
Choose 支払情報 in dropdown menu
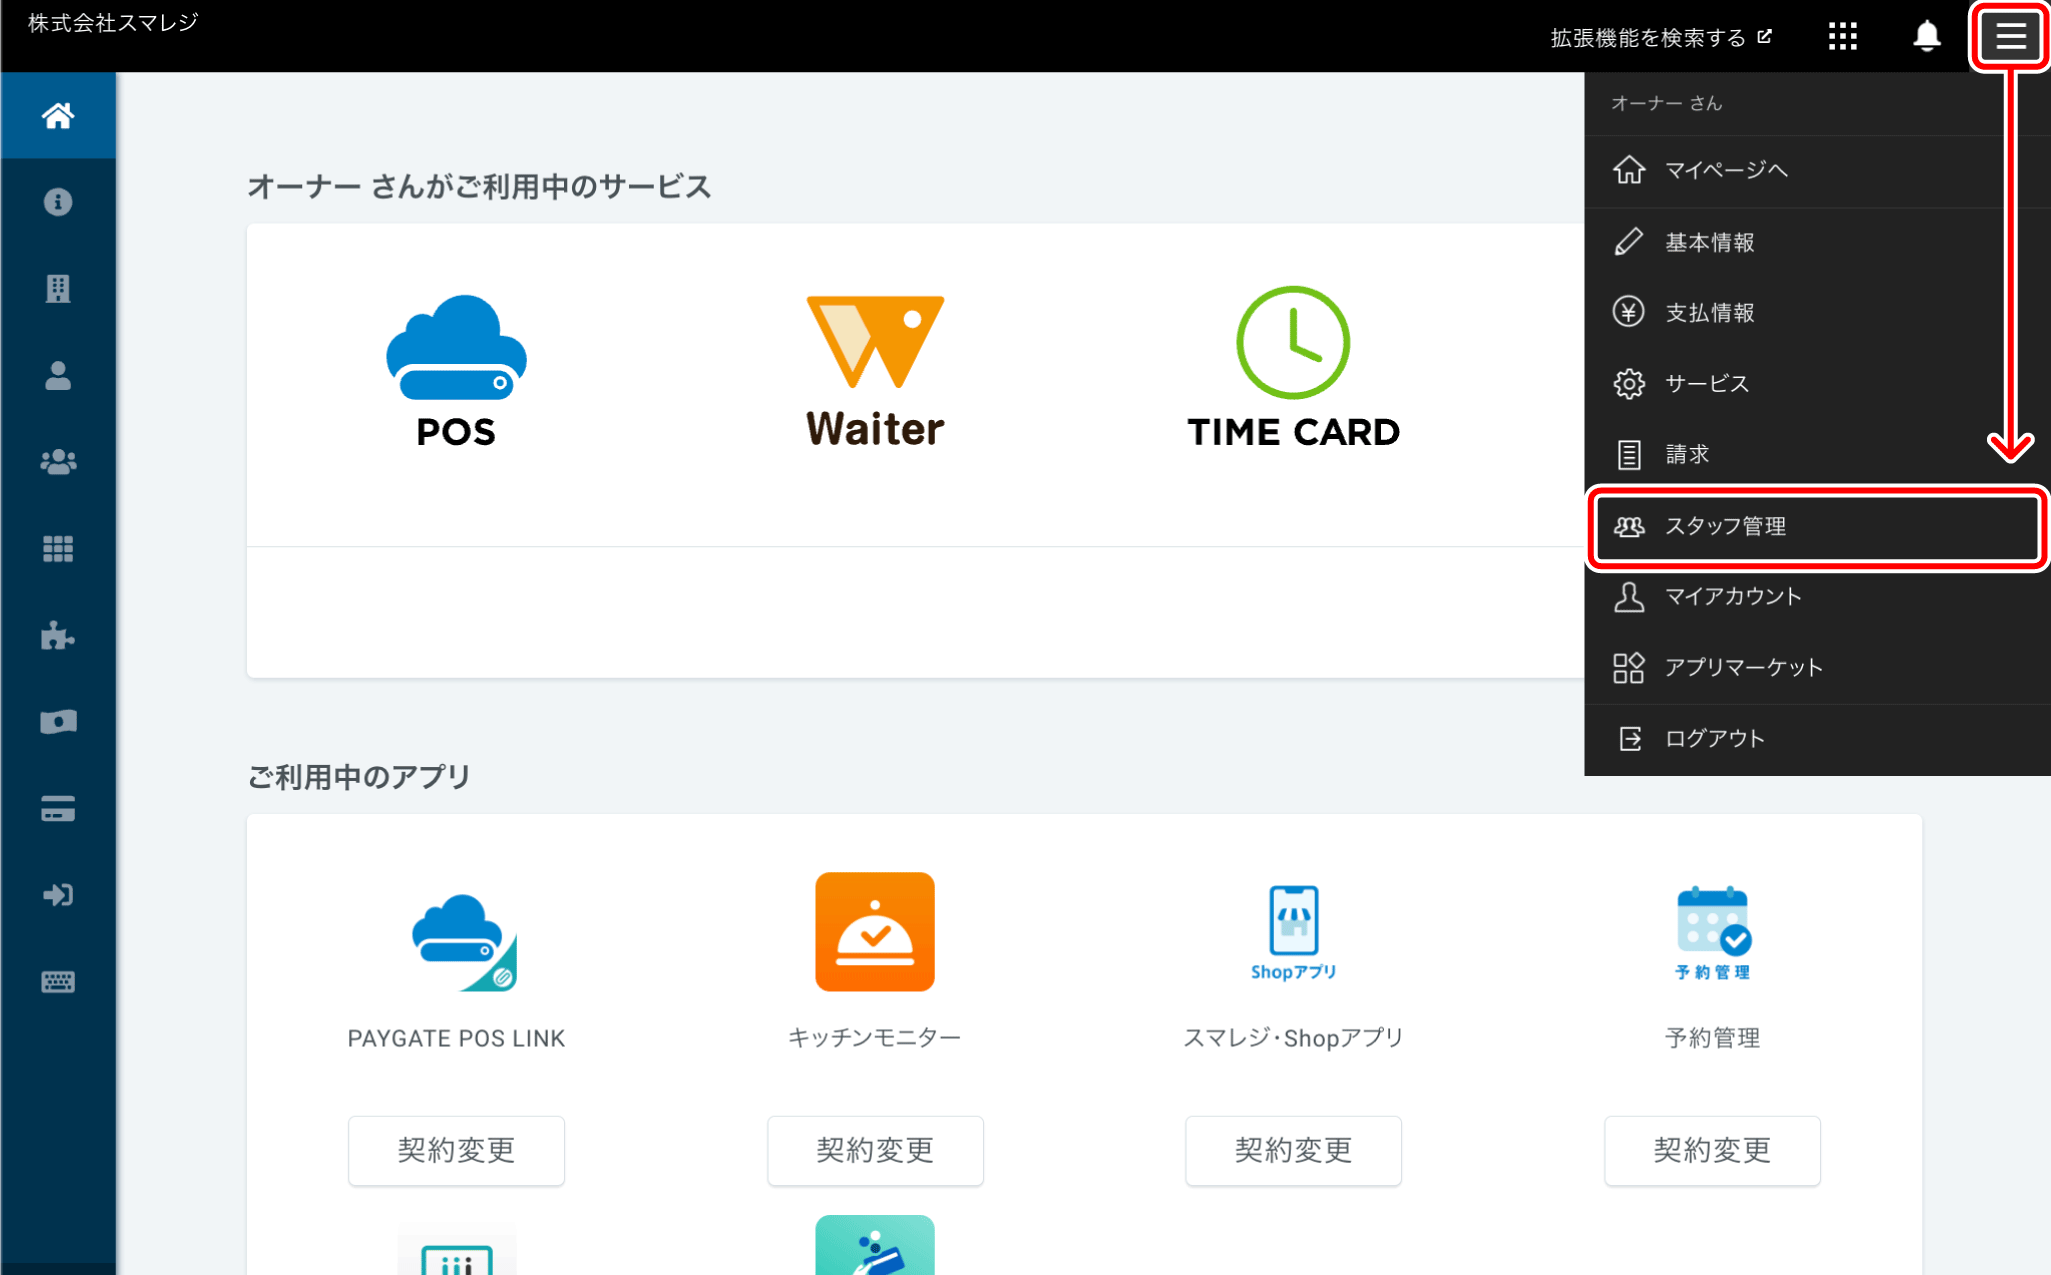click(1709, 313)
